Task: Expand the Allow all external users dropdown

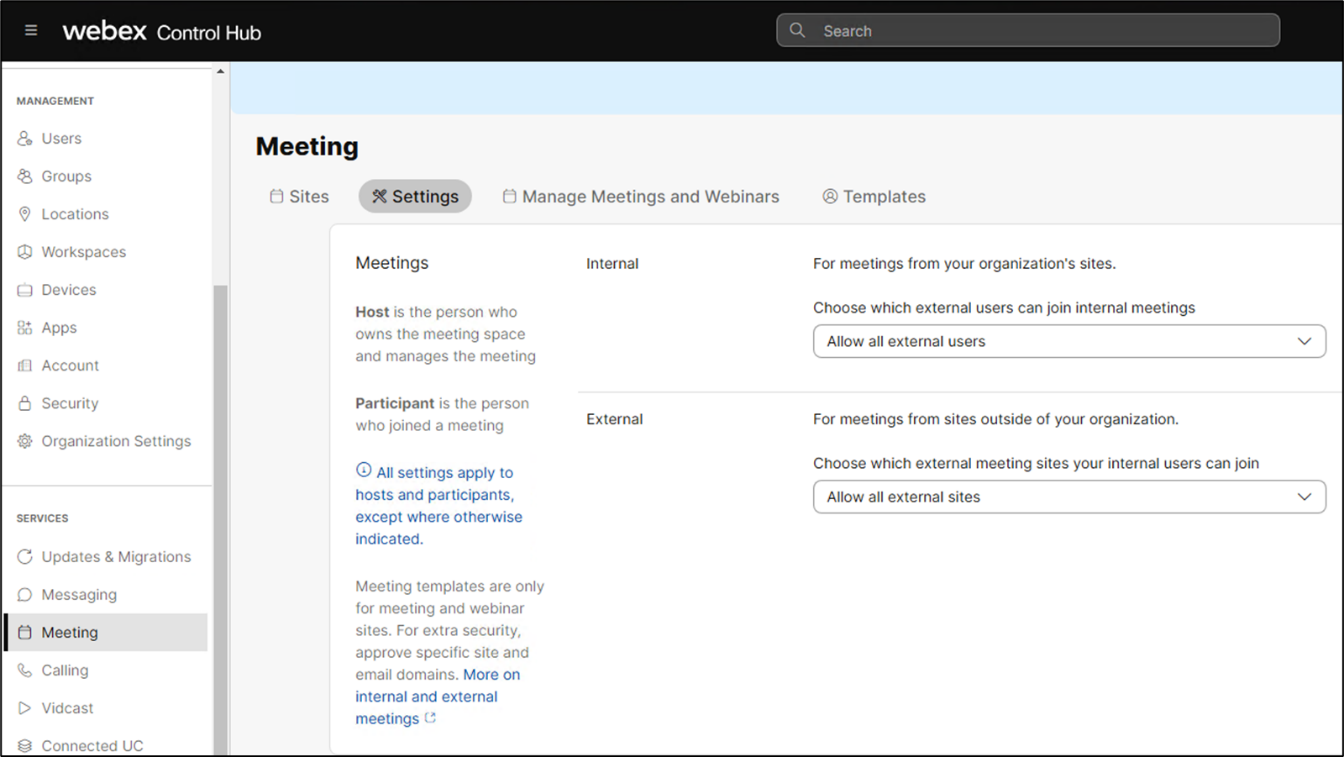Action: click(x=1069, y=341)
